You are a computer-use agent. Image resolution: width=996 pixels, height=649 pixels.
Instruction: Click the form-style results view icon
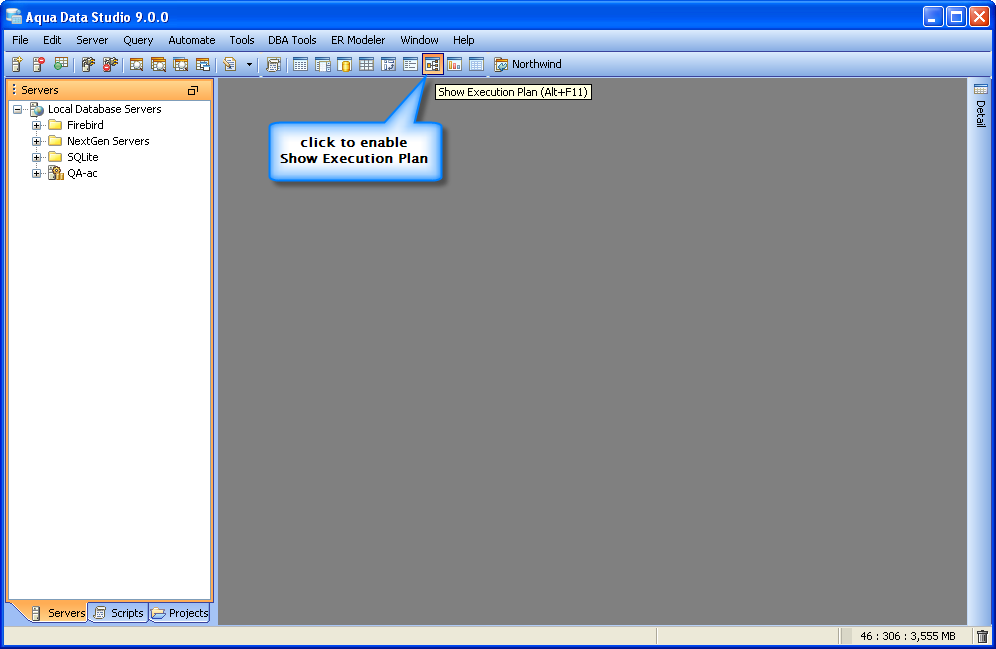410,64
